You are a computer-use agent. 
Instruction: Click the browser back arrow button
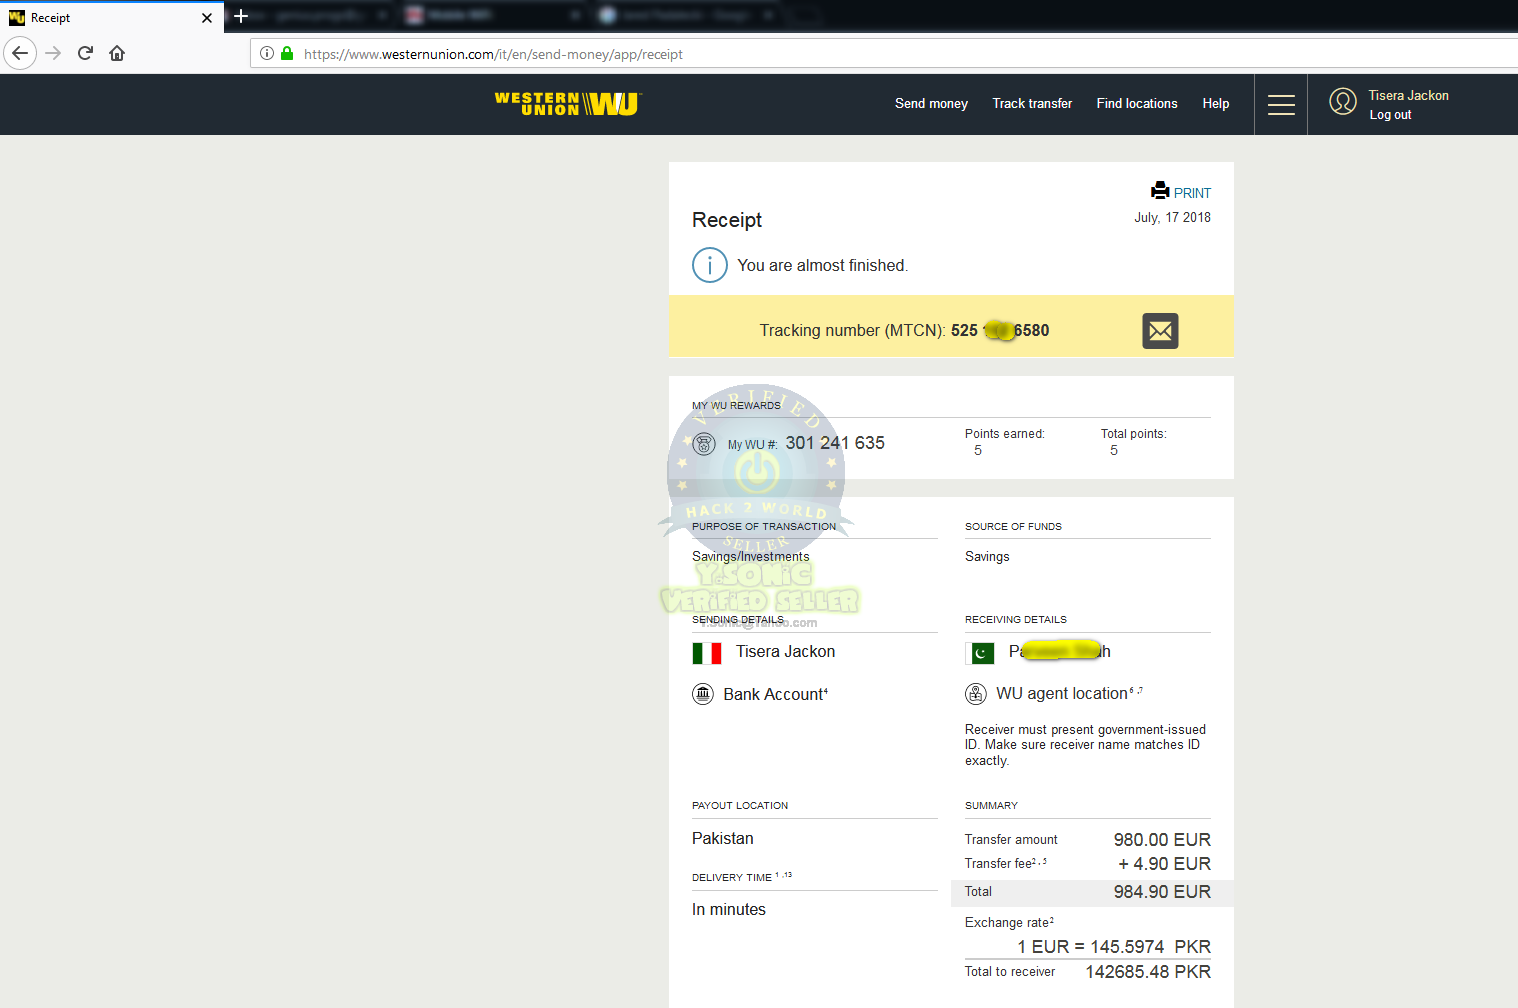20,53
